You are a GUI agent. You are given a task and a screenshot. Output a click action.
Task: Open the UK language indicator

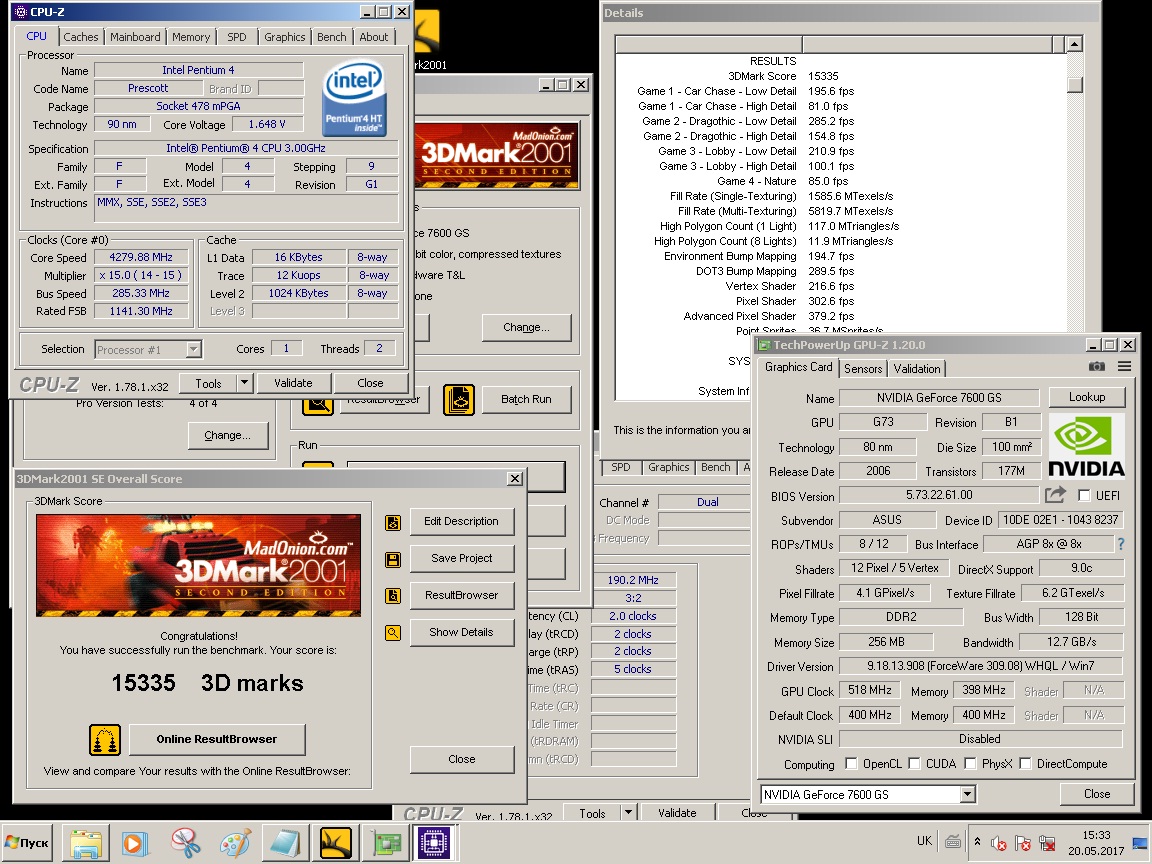[x=924, y=841]
